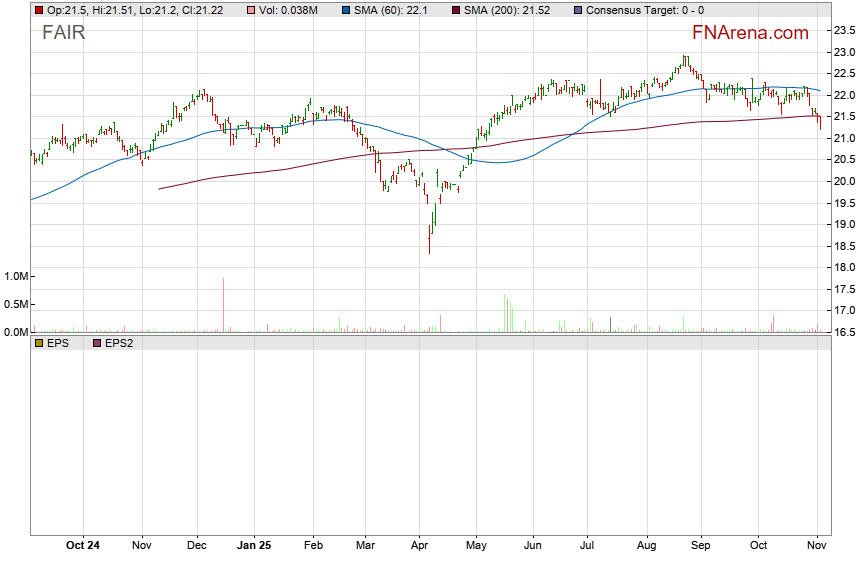Click the red OHLC legend swatch
The image size is (859, 566).
[39, 10]
